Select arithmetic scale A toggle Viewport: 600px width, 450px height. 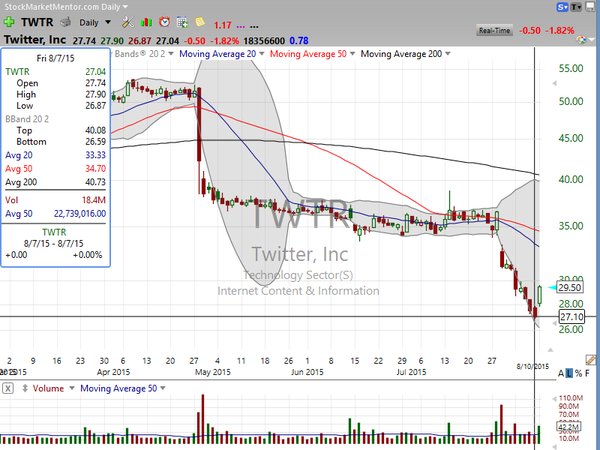561,373
